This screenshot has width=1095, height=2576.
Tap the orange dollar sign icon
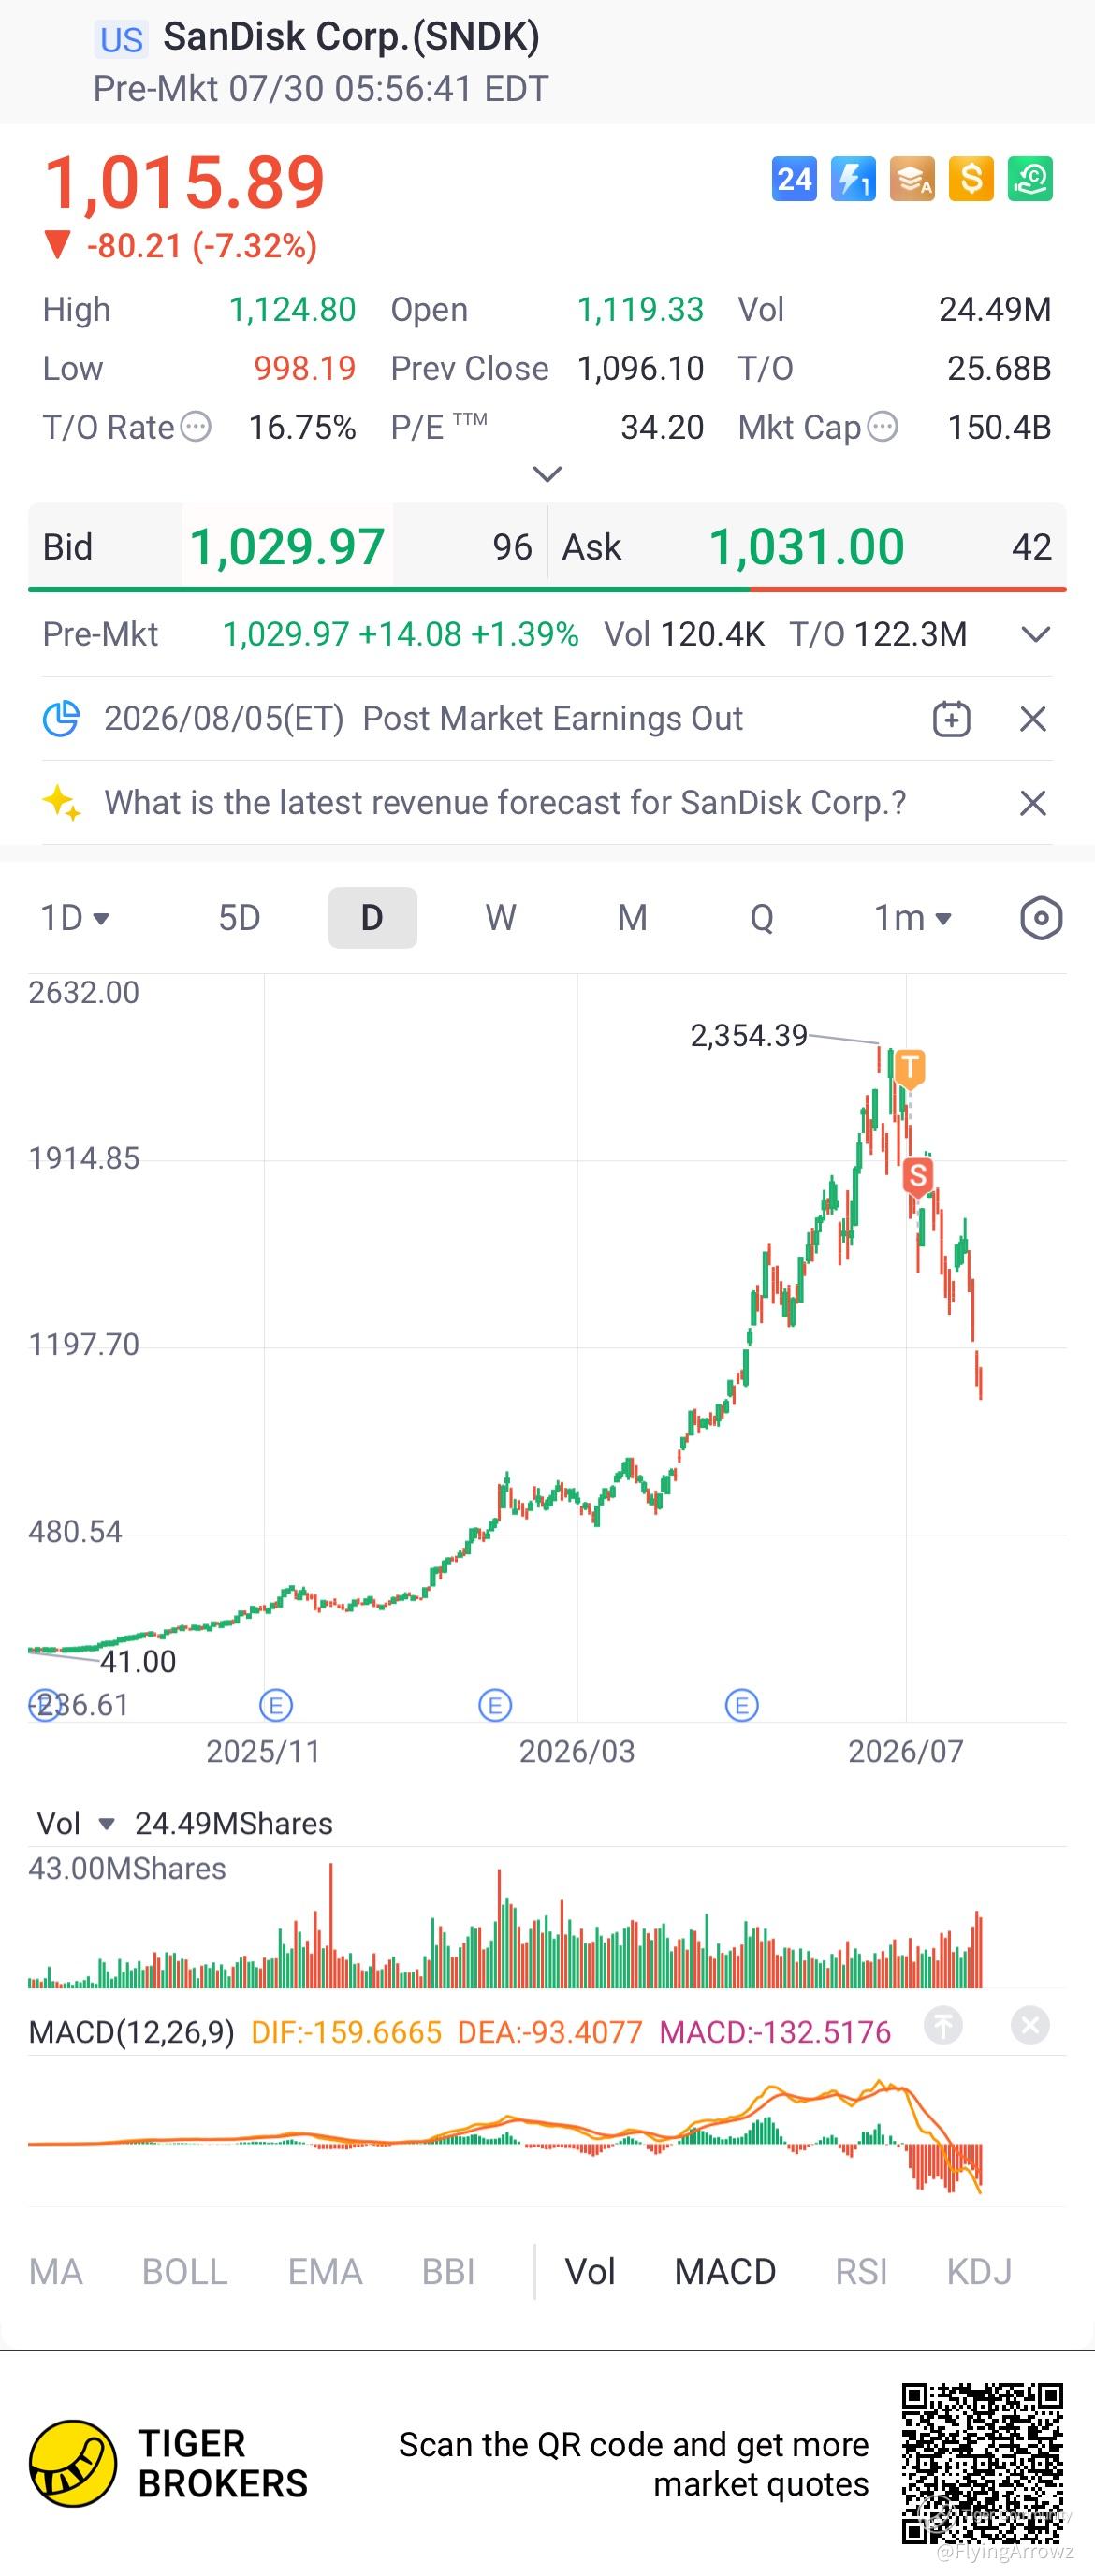point(971,180)
